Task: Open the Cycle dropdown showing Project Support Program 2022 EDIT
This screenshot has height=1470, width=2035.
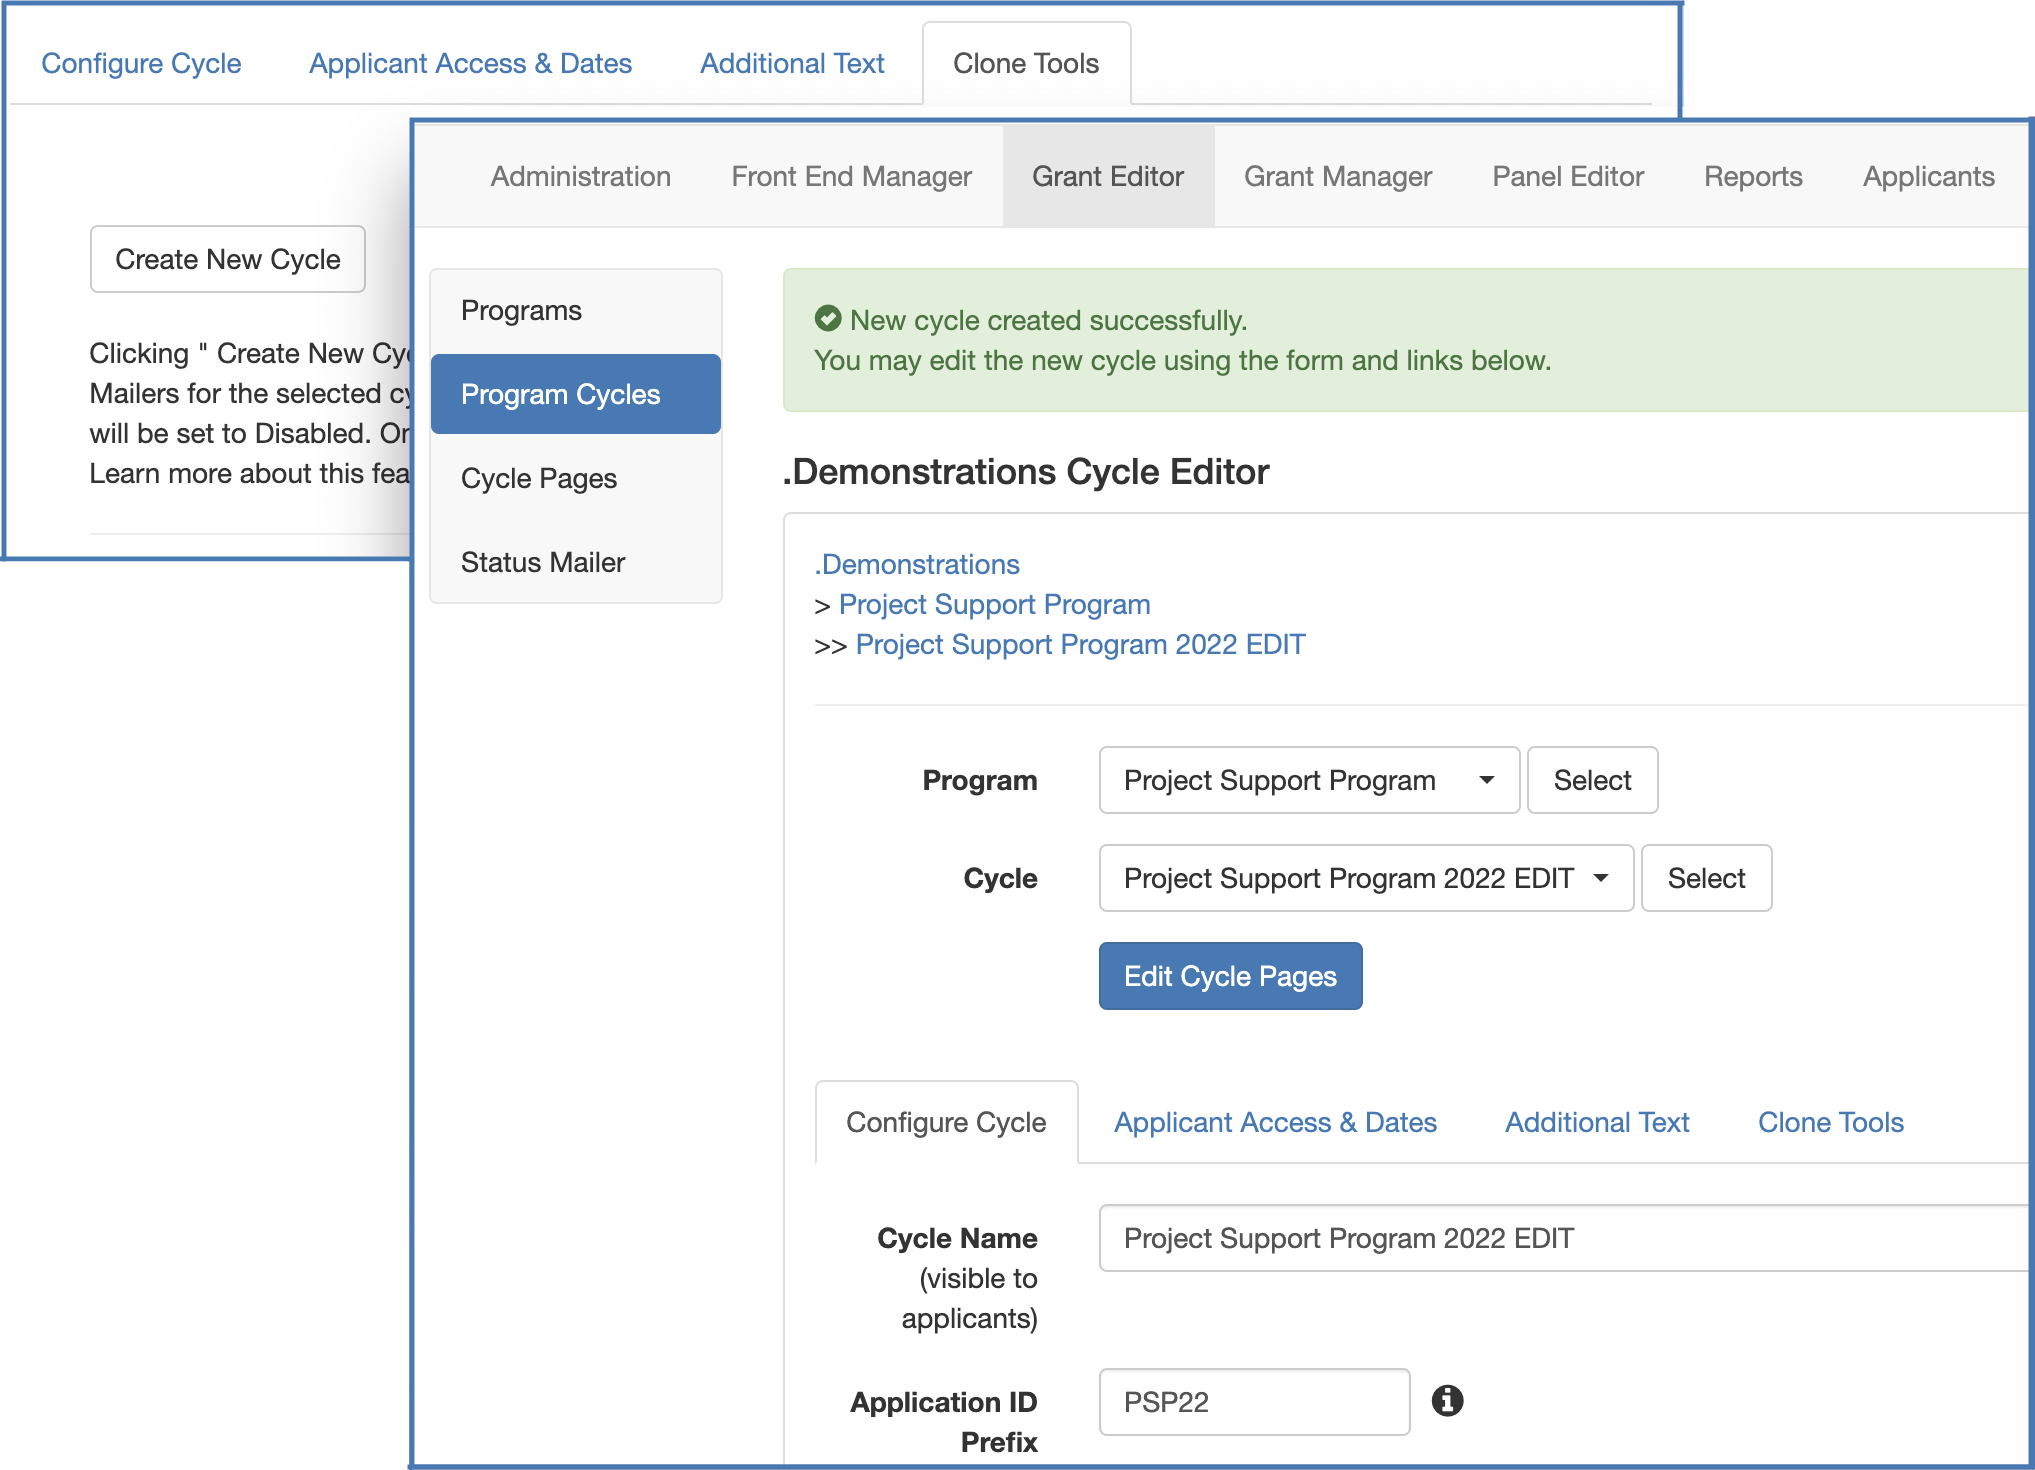Action: pyautogui.click(x=1366, y=878)
